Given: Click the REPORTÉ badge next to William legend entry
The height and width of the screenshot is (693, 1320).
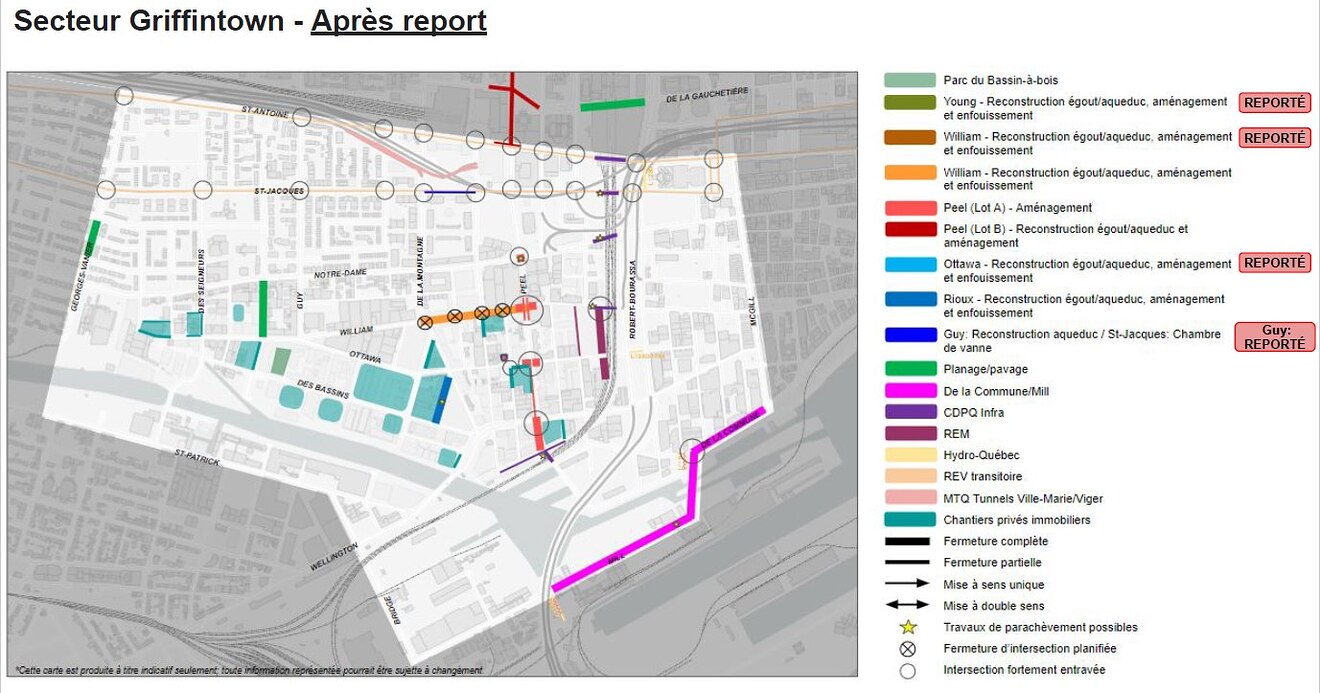Looking at the screenshot, I should click(x=1274, y=137).
